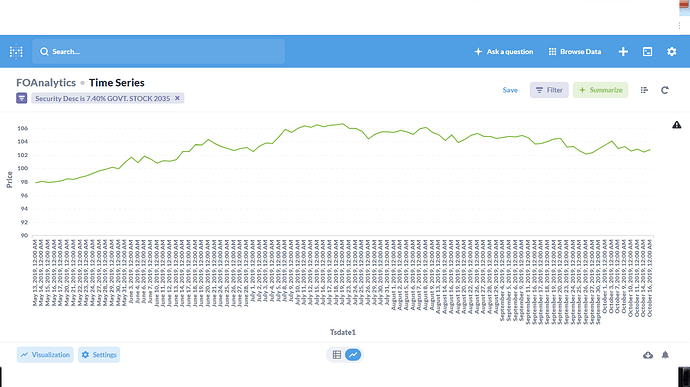Click the Save link
690x387 pixels.
click(x=510, y=90)
